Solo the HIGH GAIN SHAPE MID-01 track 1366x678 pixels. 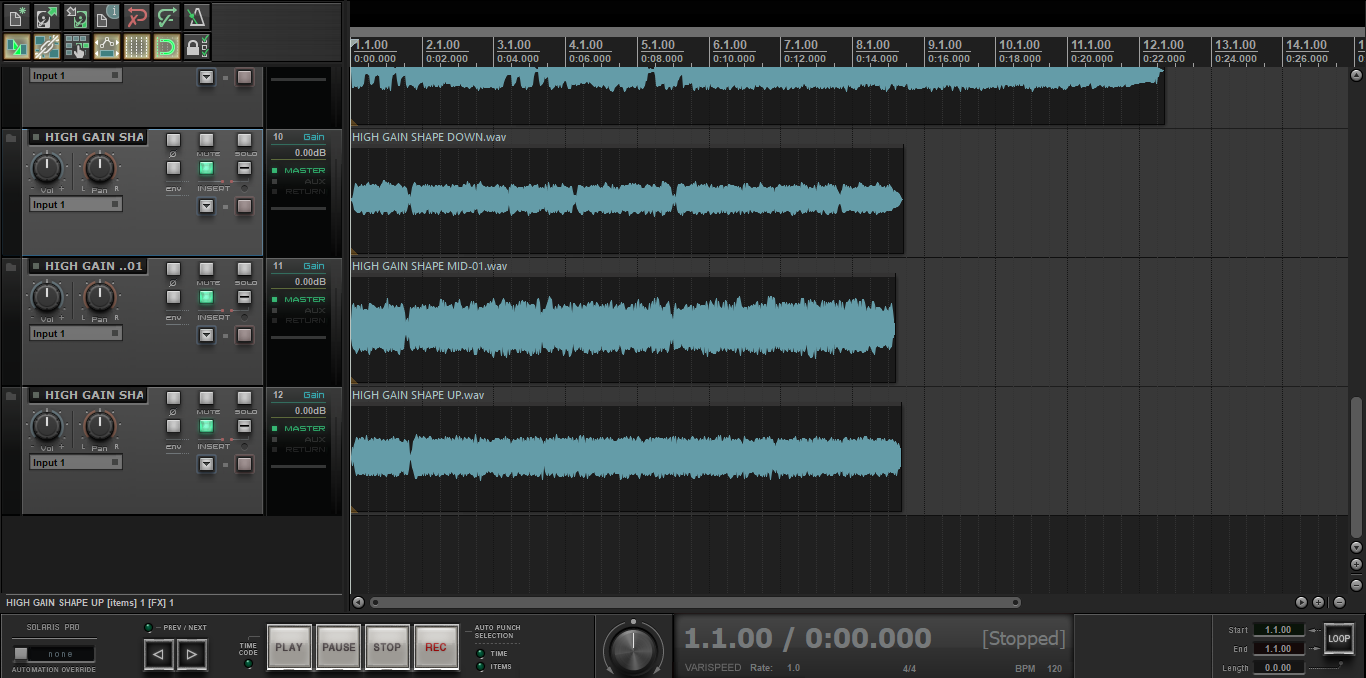point(244,269)
